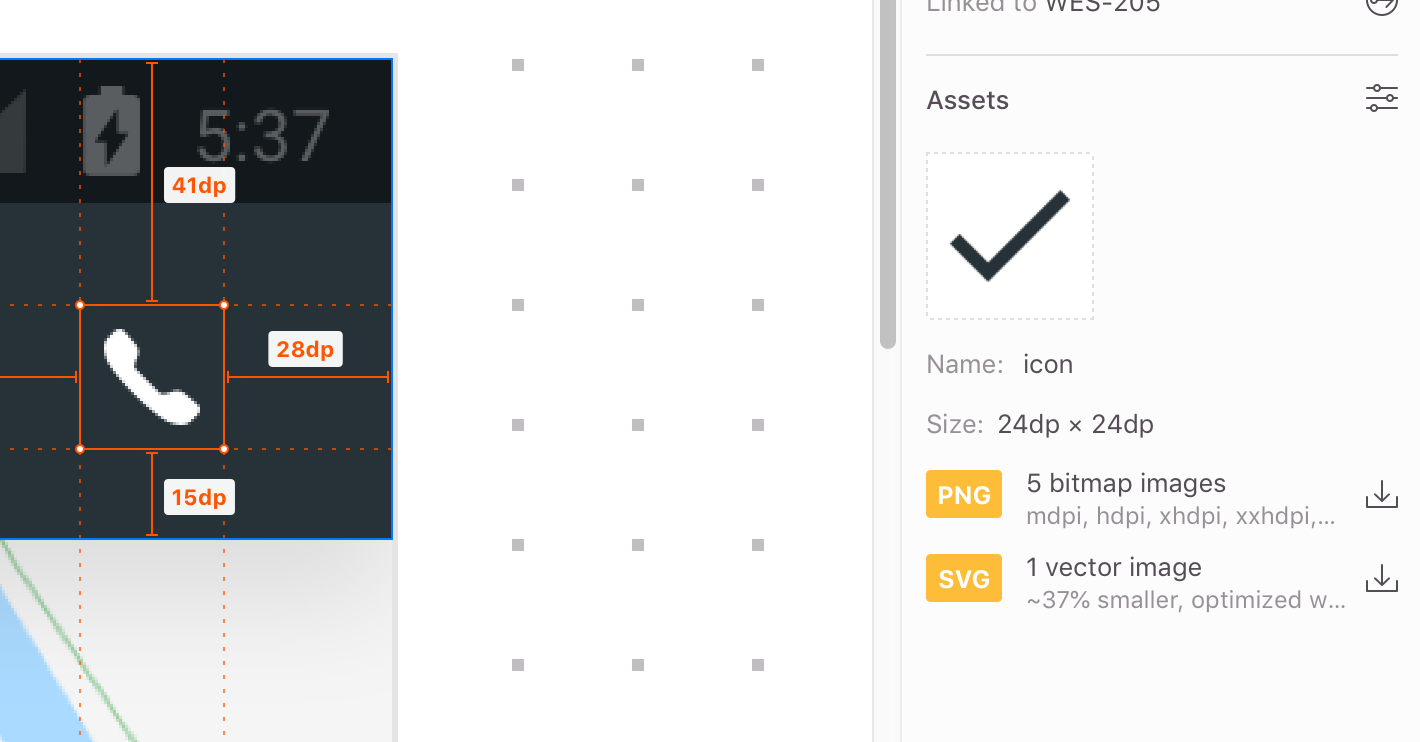1420x742 pixels.
Task: Click the 28dp measurement label
Action: (305, 348)
